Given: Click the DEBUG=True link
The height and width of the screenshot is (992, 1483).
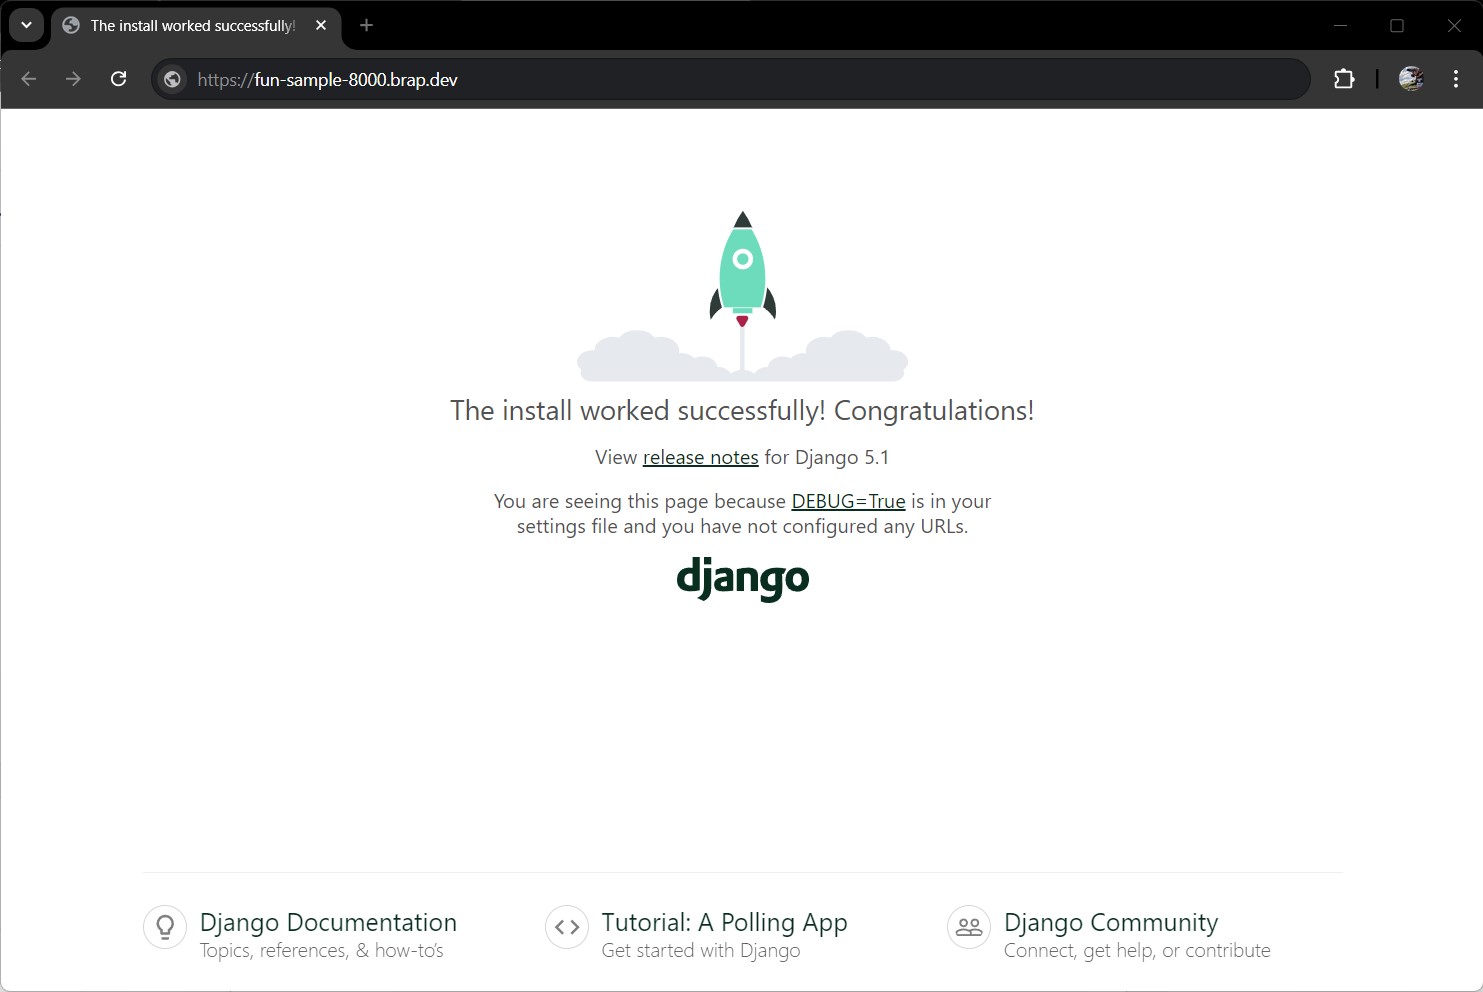Looking at the screenshot, I should point(847,501).
